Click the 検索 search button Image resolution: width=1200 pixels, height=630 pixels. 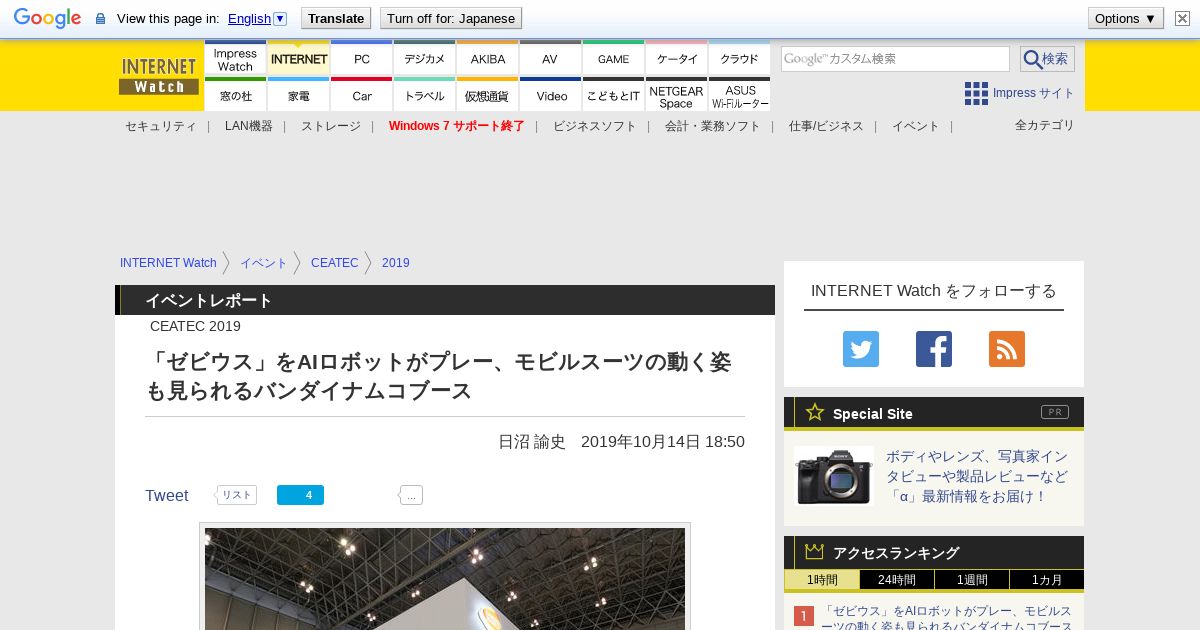coord(1047,59)
